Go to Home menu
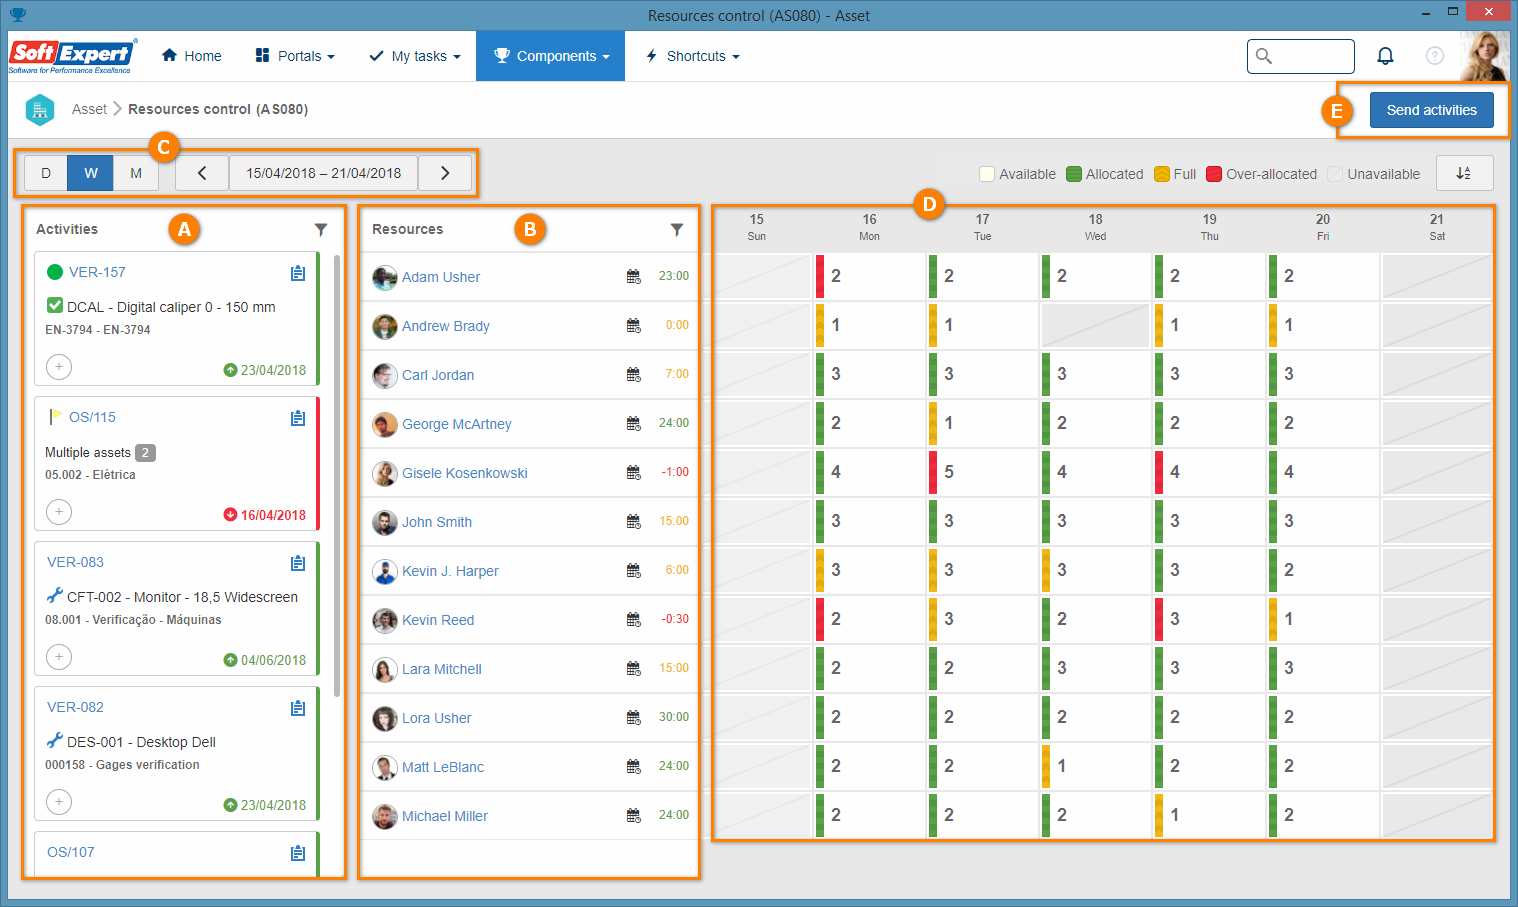Image resolution: width=1518 pixels, height=907 pixels. (192, 56)
